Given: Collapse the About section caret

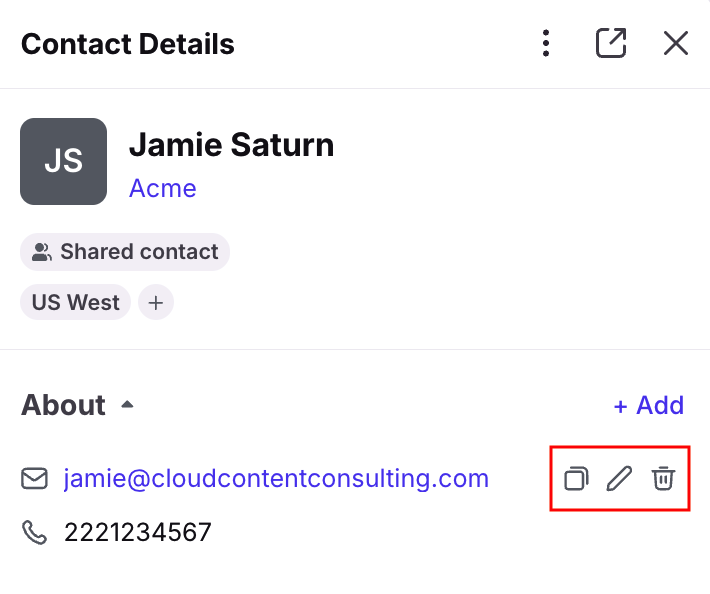Looking at the screenshot, I should tap(128, 404).
